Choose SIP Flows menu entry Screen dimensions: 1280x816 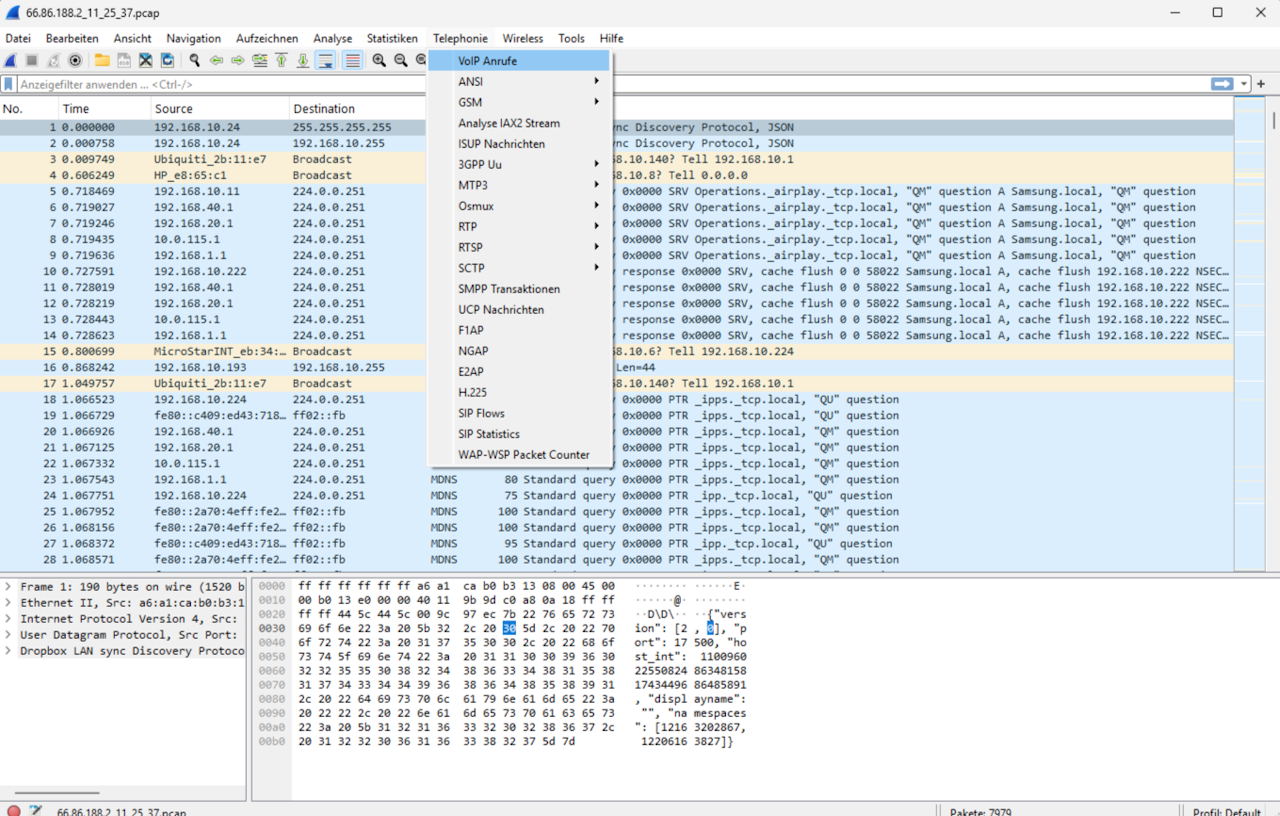pyautogui.click(x=481, y=413)
